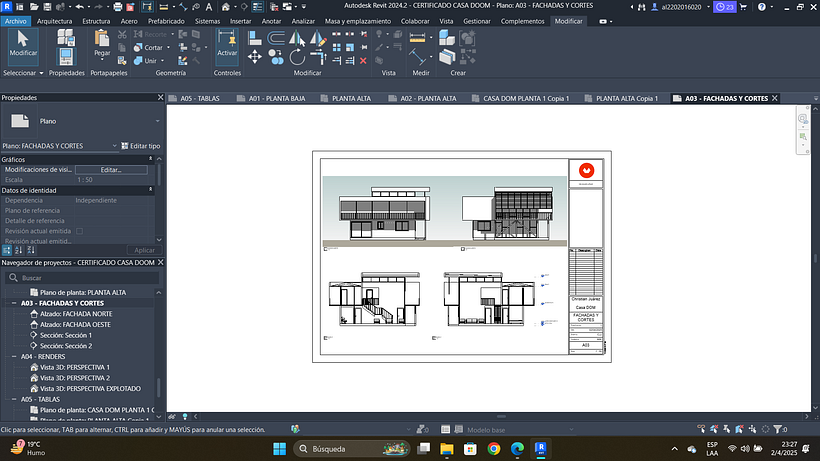Toggle drag elements on selection icon
Screen dimensions: 820x461
(752, 429)
